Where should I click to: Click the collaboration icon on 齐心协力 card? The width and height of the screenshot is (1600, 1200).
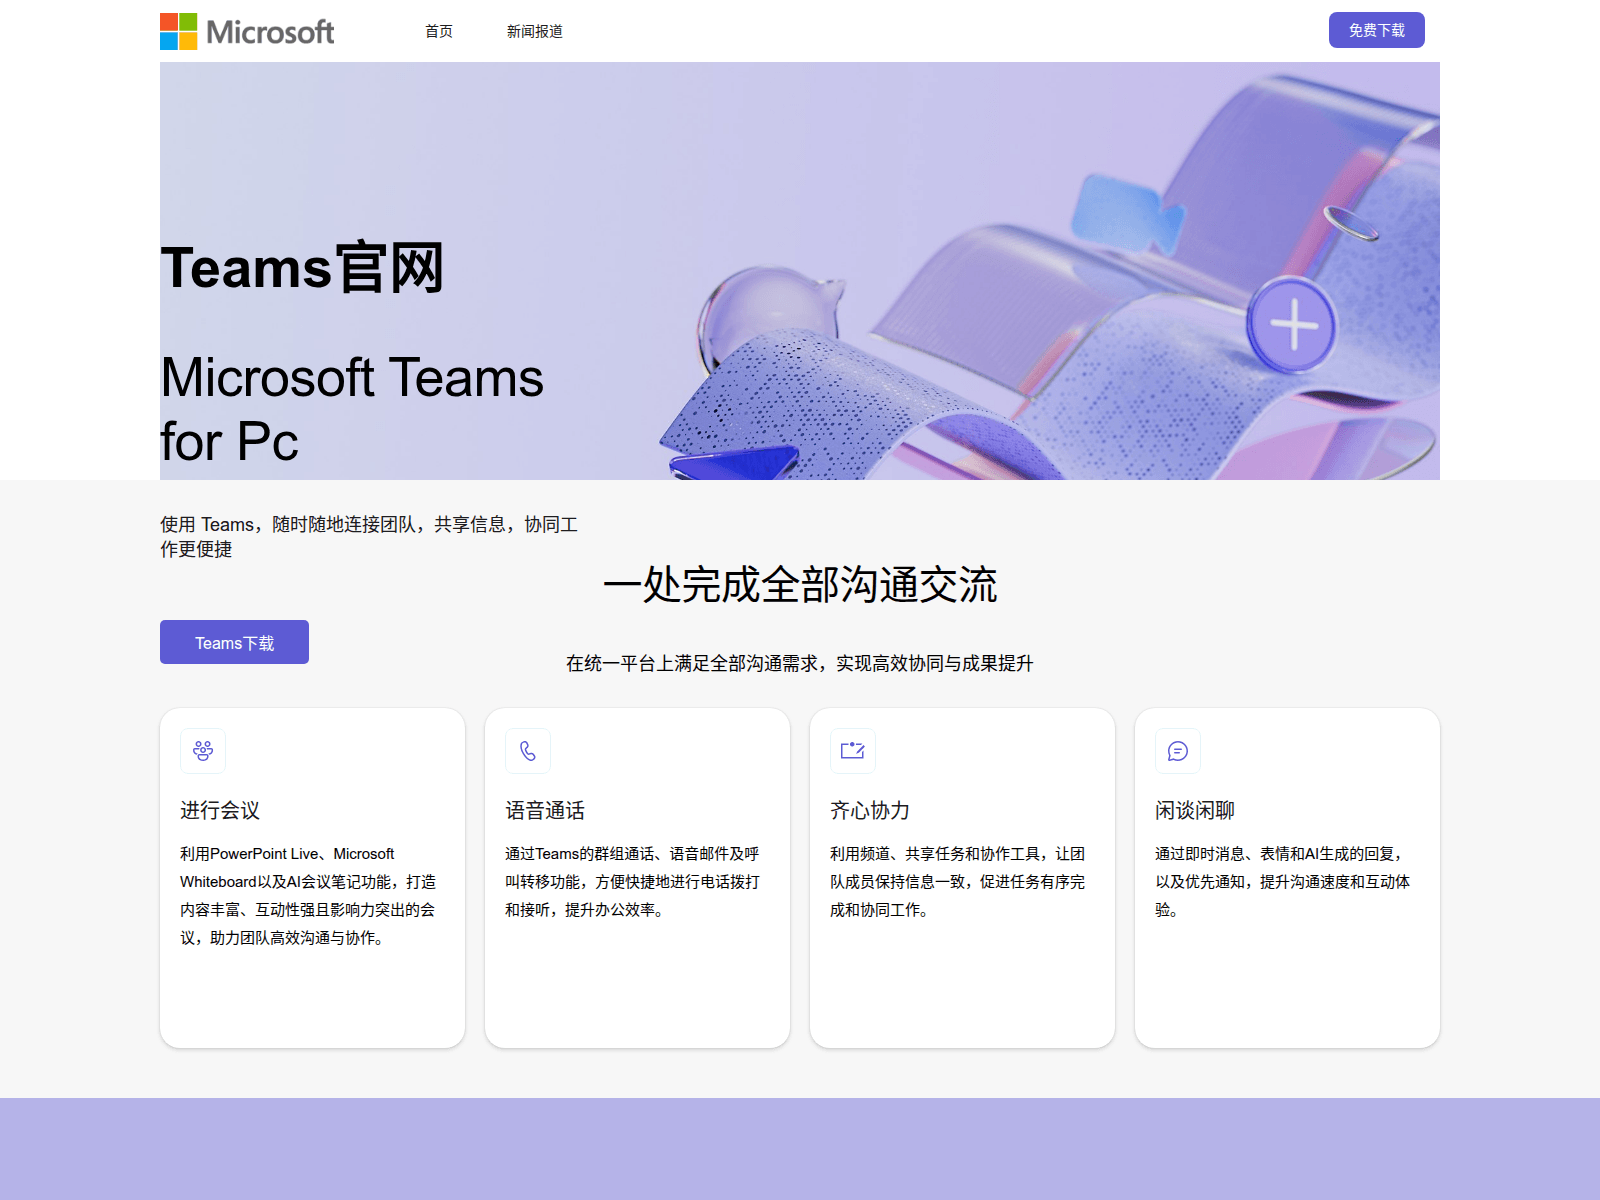point(852,751)
